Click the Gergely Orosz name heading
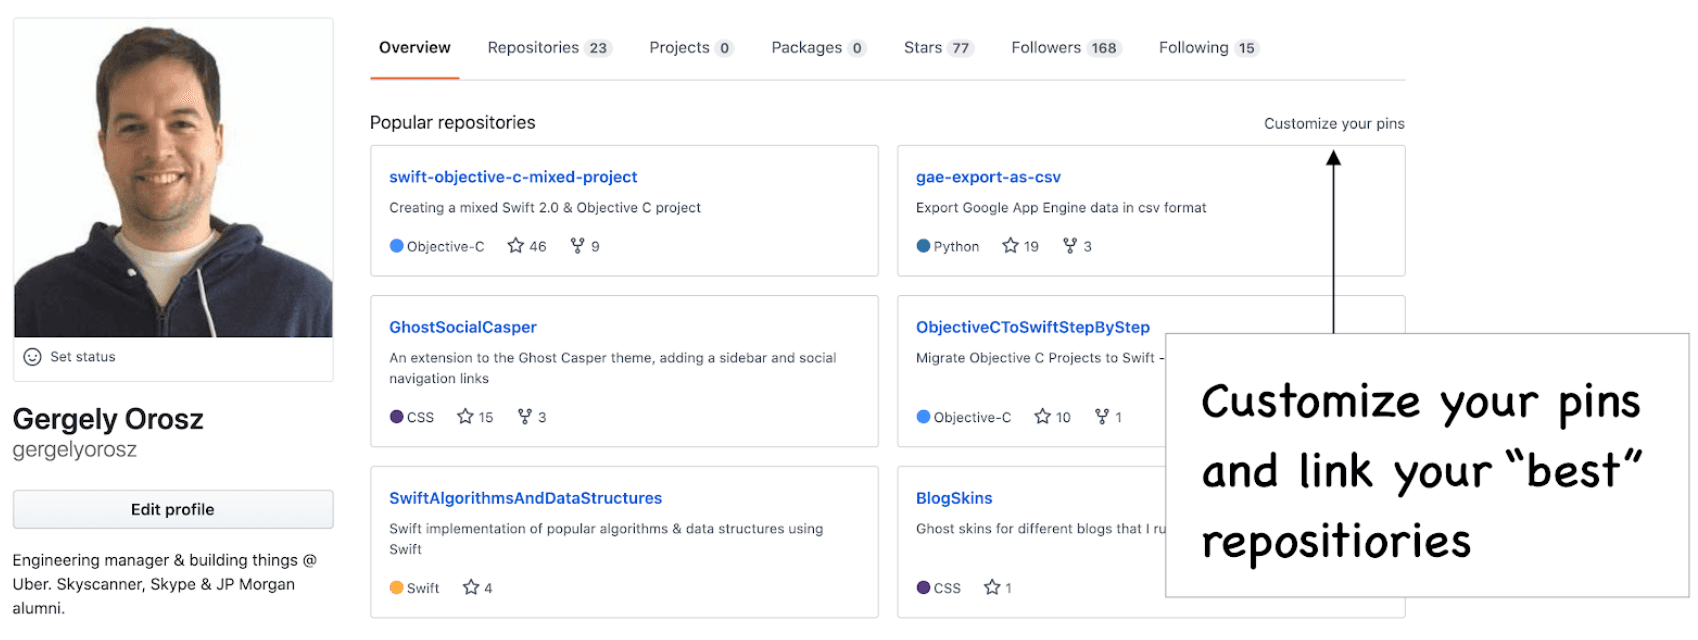The height and width of the screenshot is (640, 1698). [x=108, y=419]
